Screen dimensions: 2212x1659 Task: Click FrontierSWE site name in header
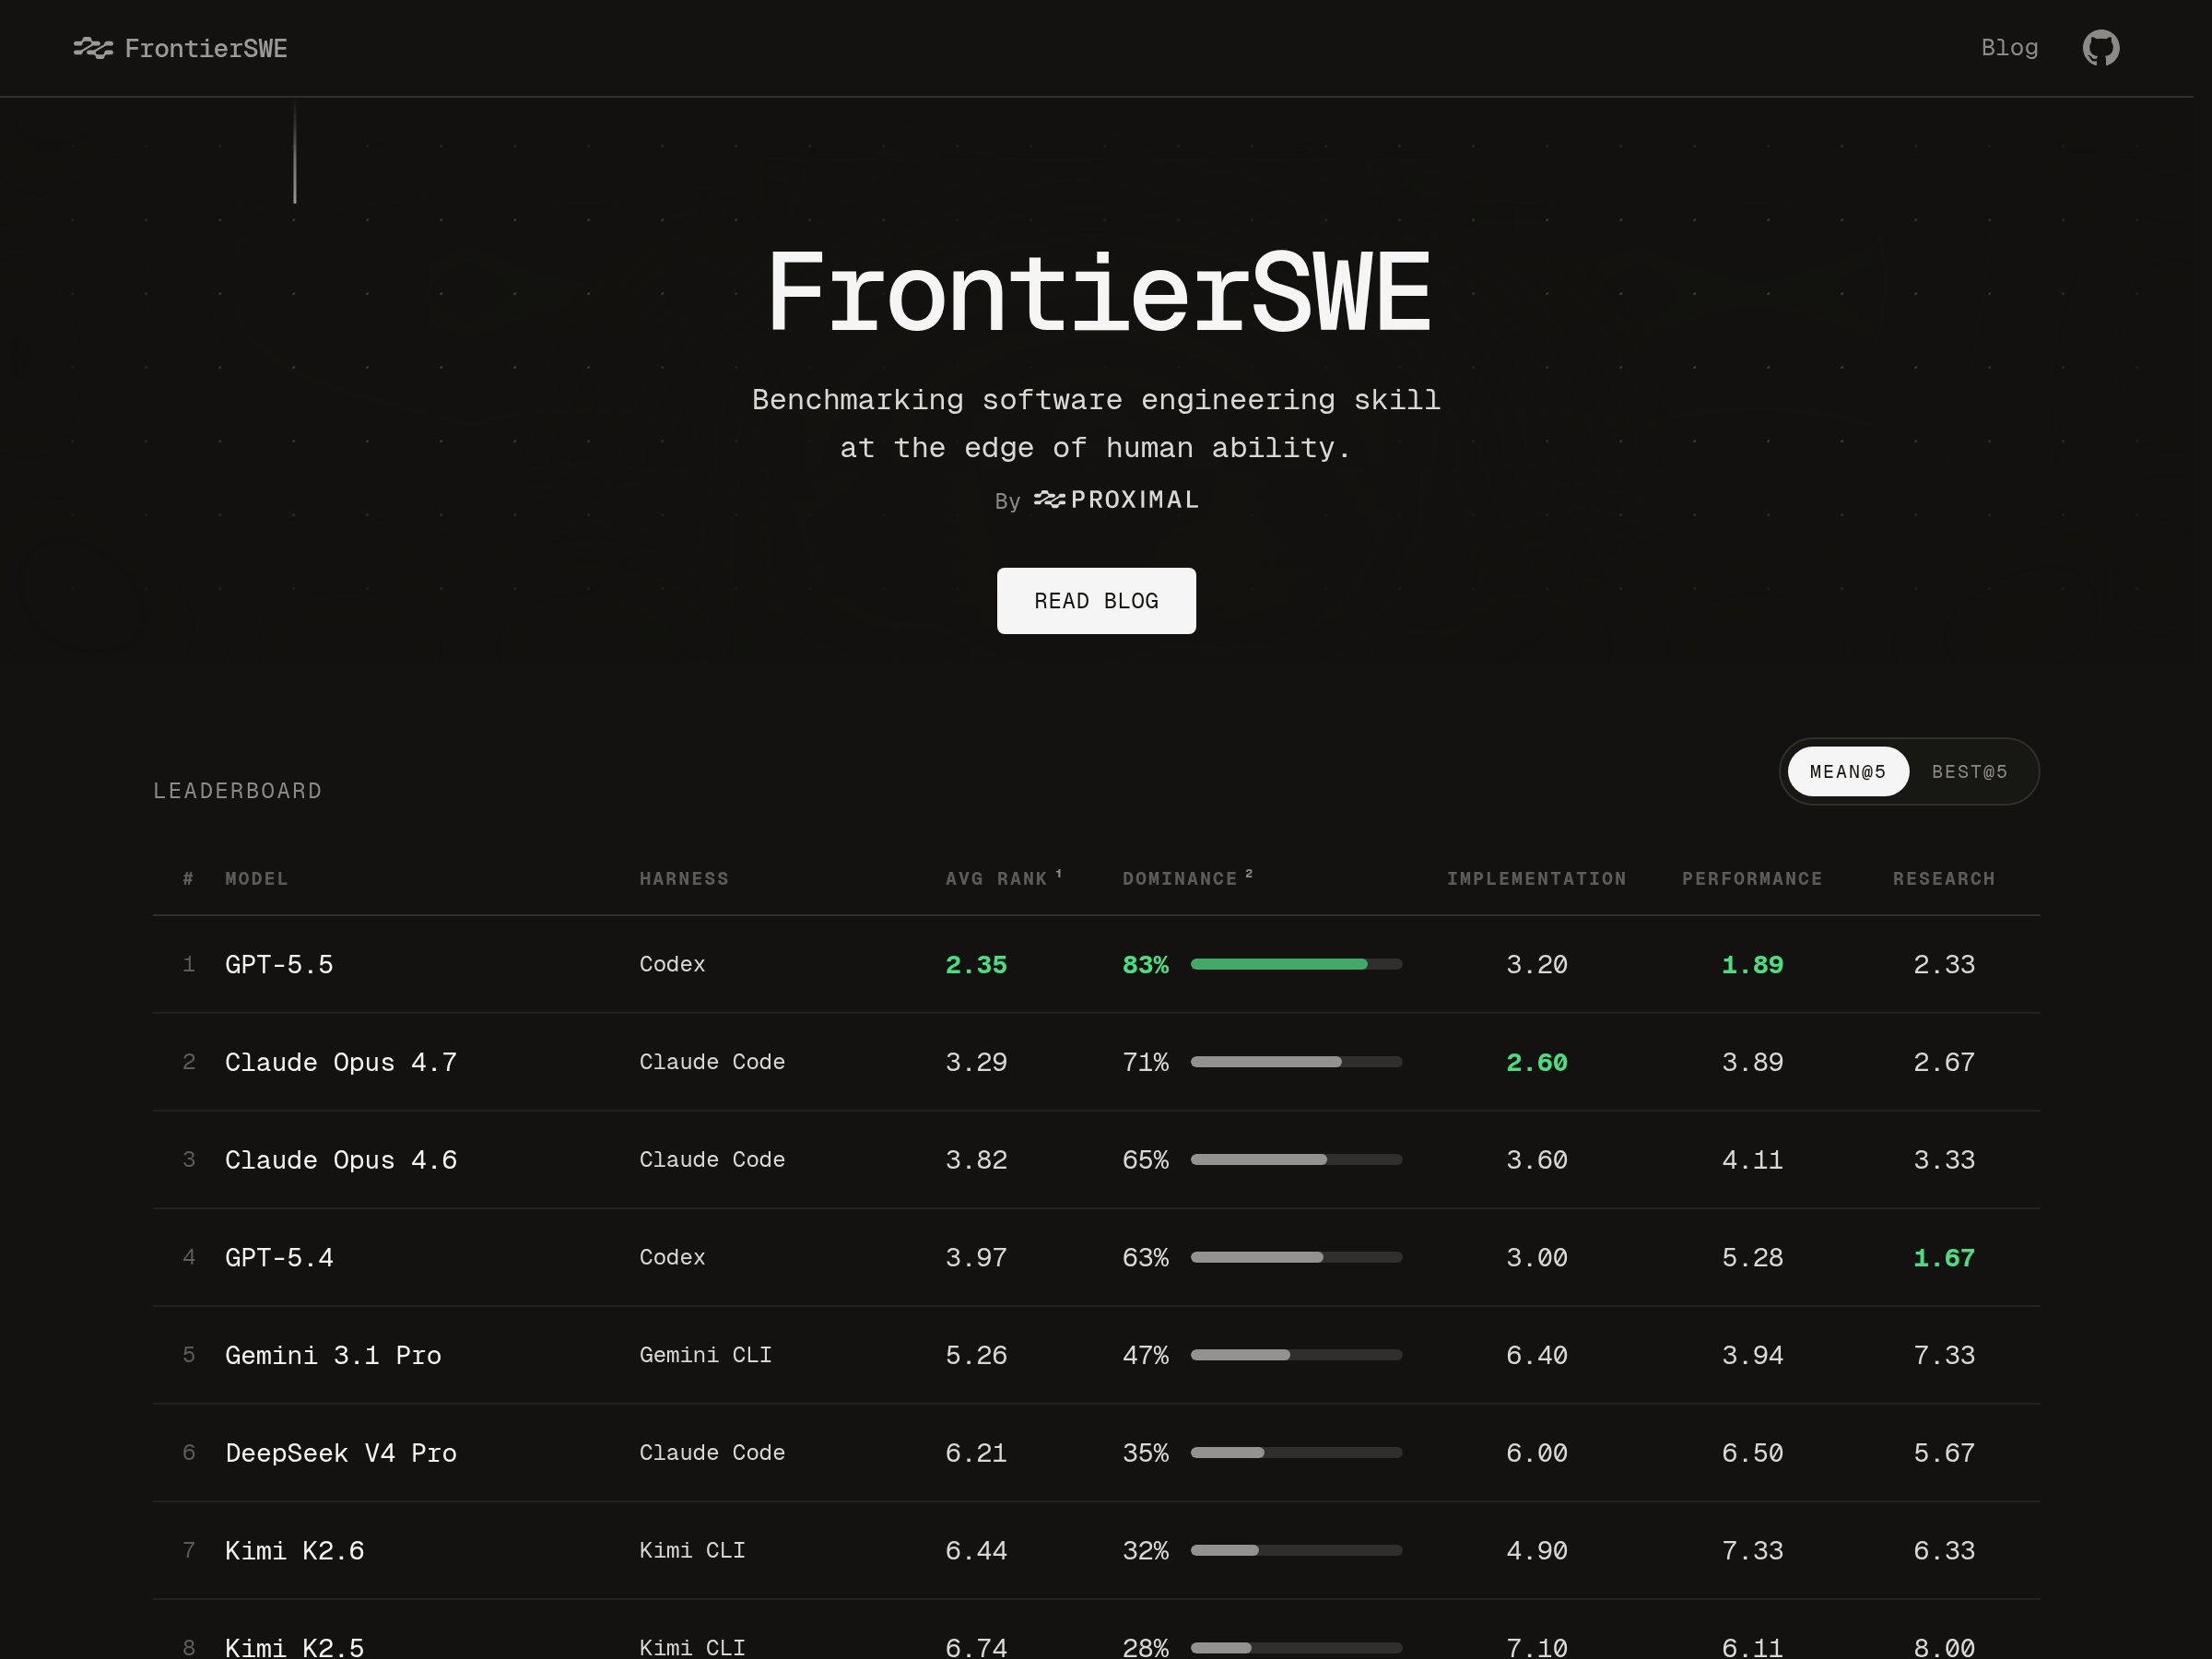[206, 48]
